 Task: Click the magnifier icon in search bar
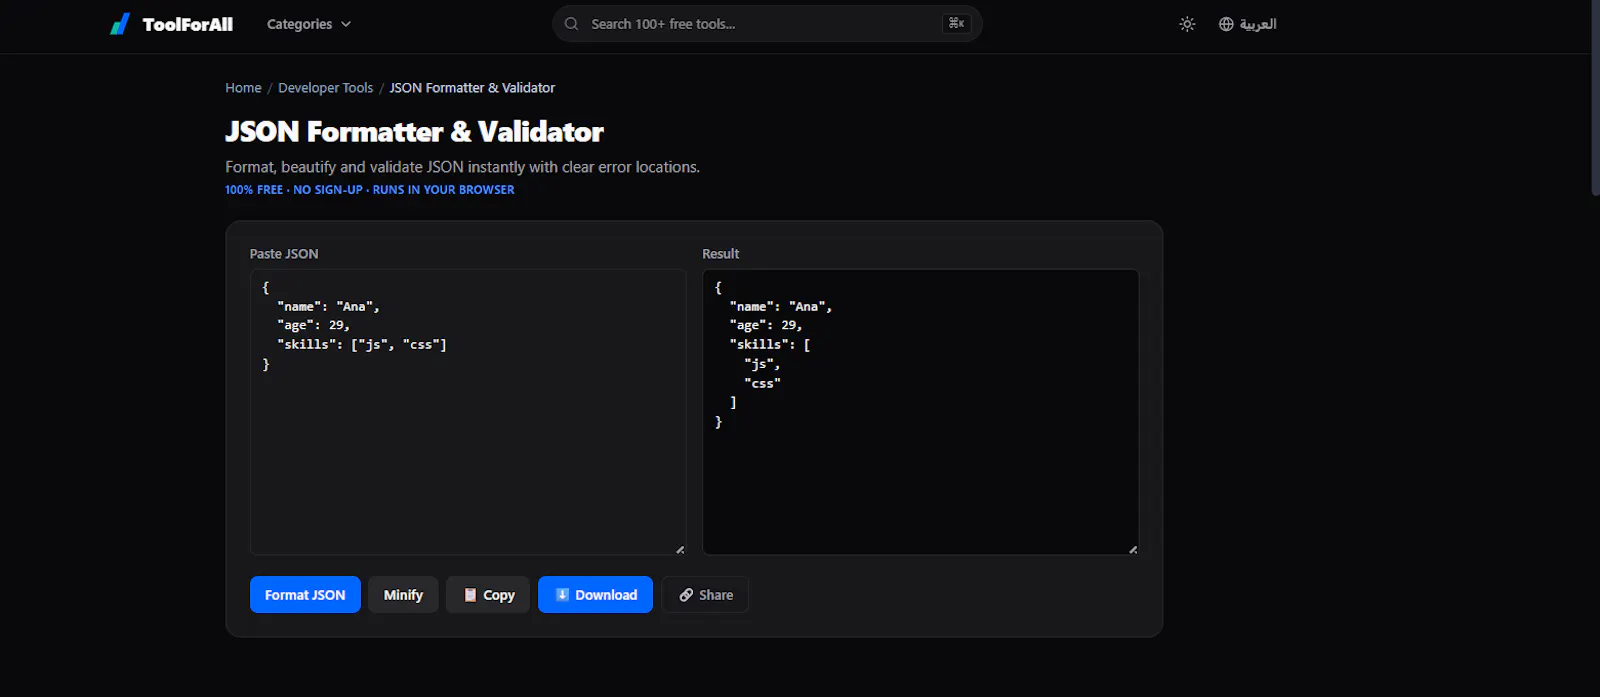(x=572, y=24)
